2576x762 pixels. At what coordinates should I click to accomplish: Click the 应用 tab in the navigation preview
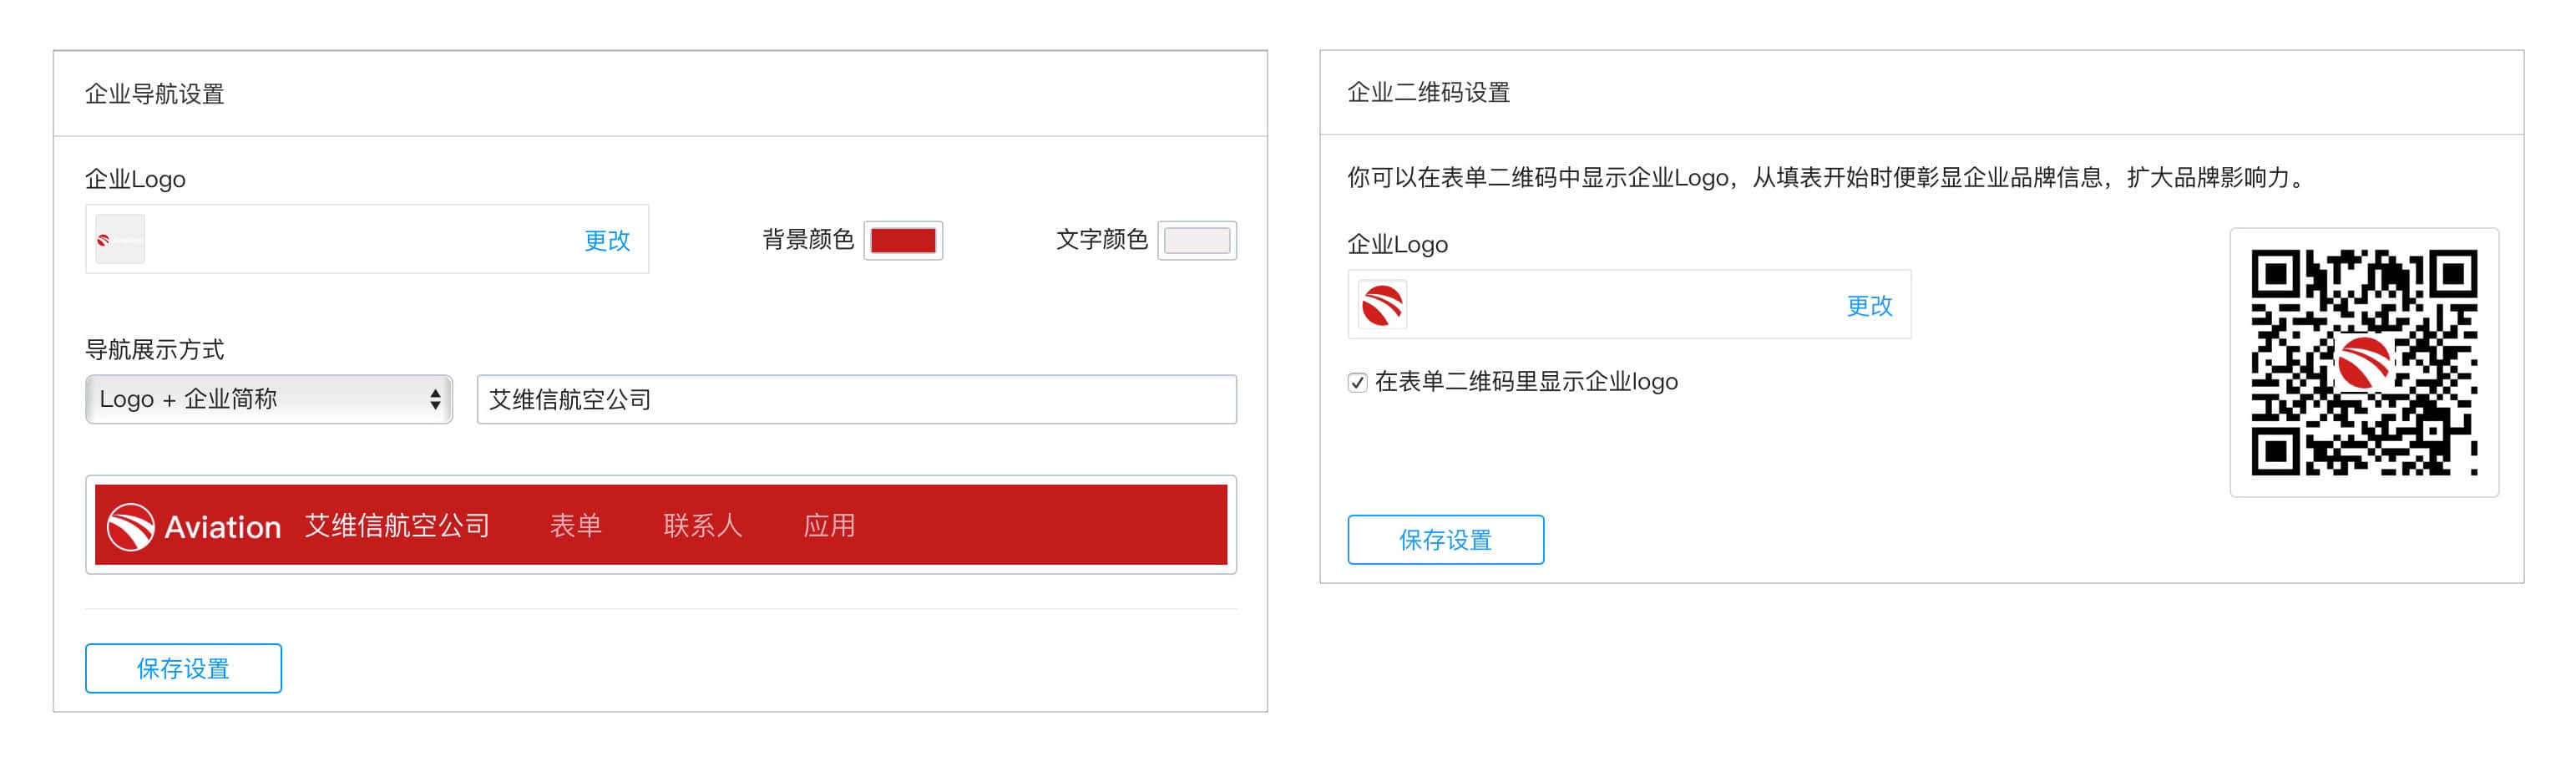pyautogui.click(x=829, y=526)
